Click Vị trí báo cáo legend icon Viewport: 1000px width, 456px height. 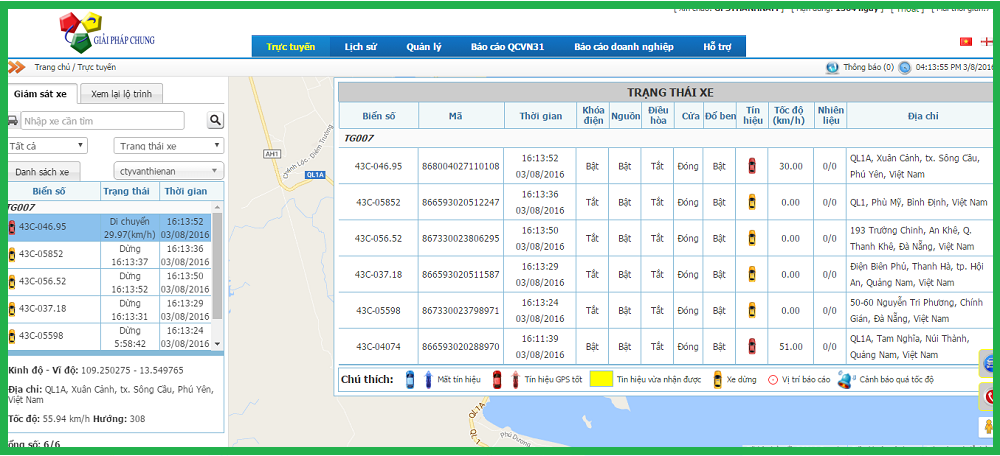click(x=772, y=379)
